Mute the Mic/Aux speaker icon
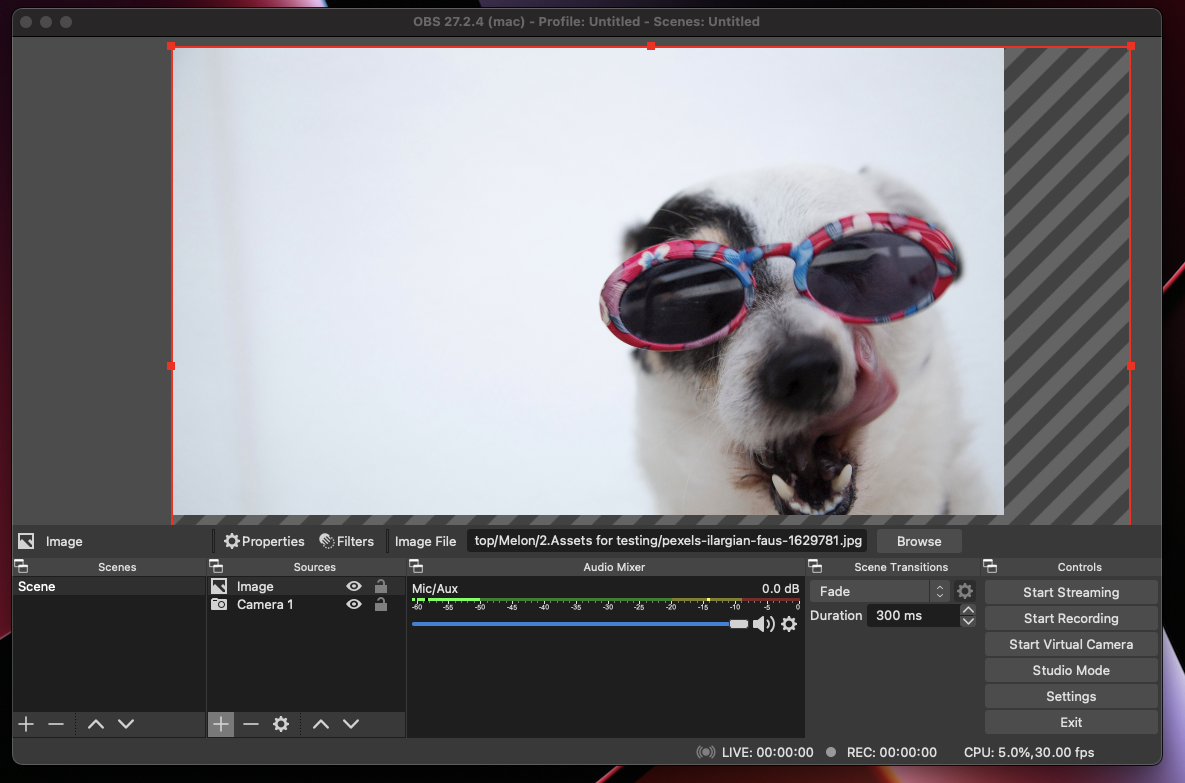The width and height of the screenshot is (1185, 783). [x=763, y=624]
